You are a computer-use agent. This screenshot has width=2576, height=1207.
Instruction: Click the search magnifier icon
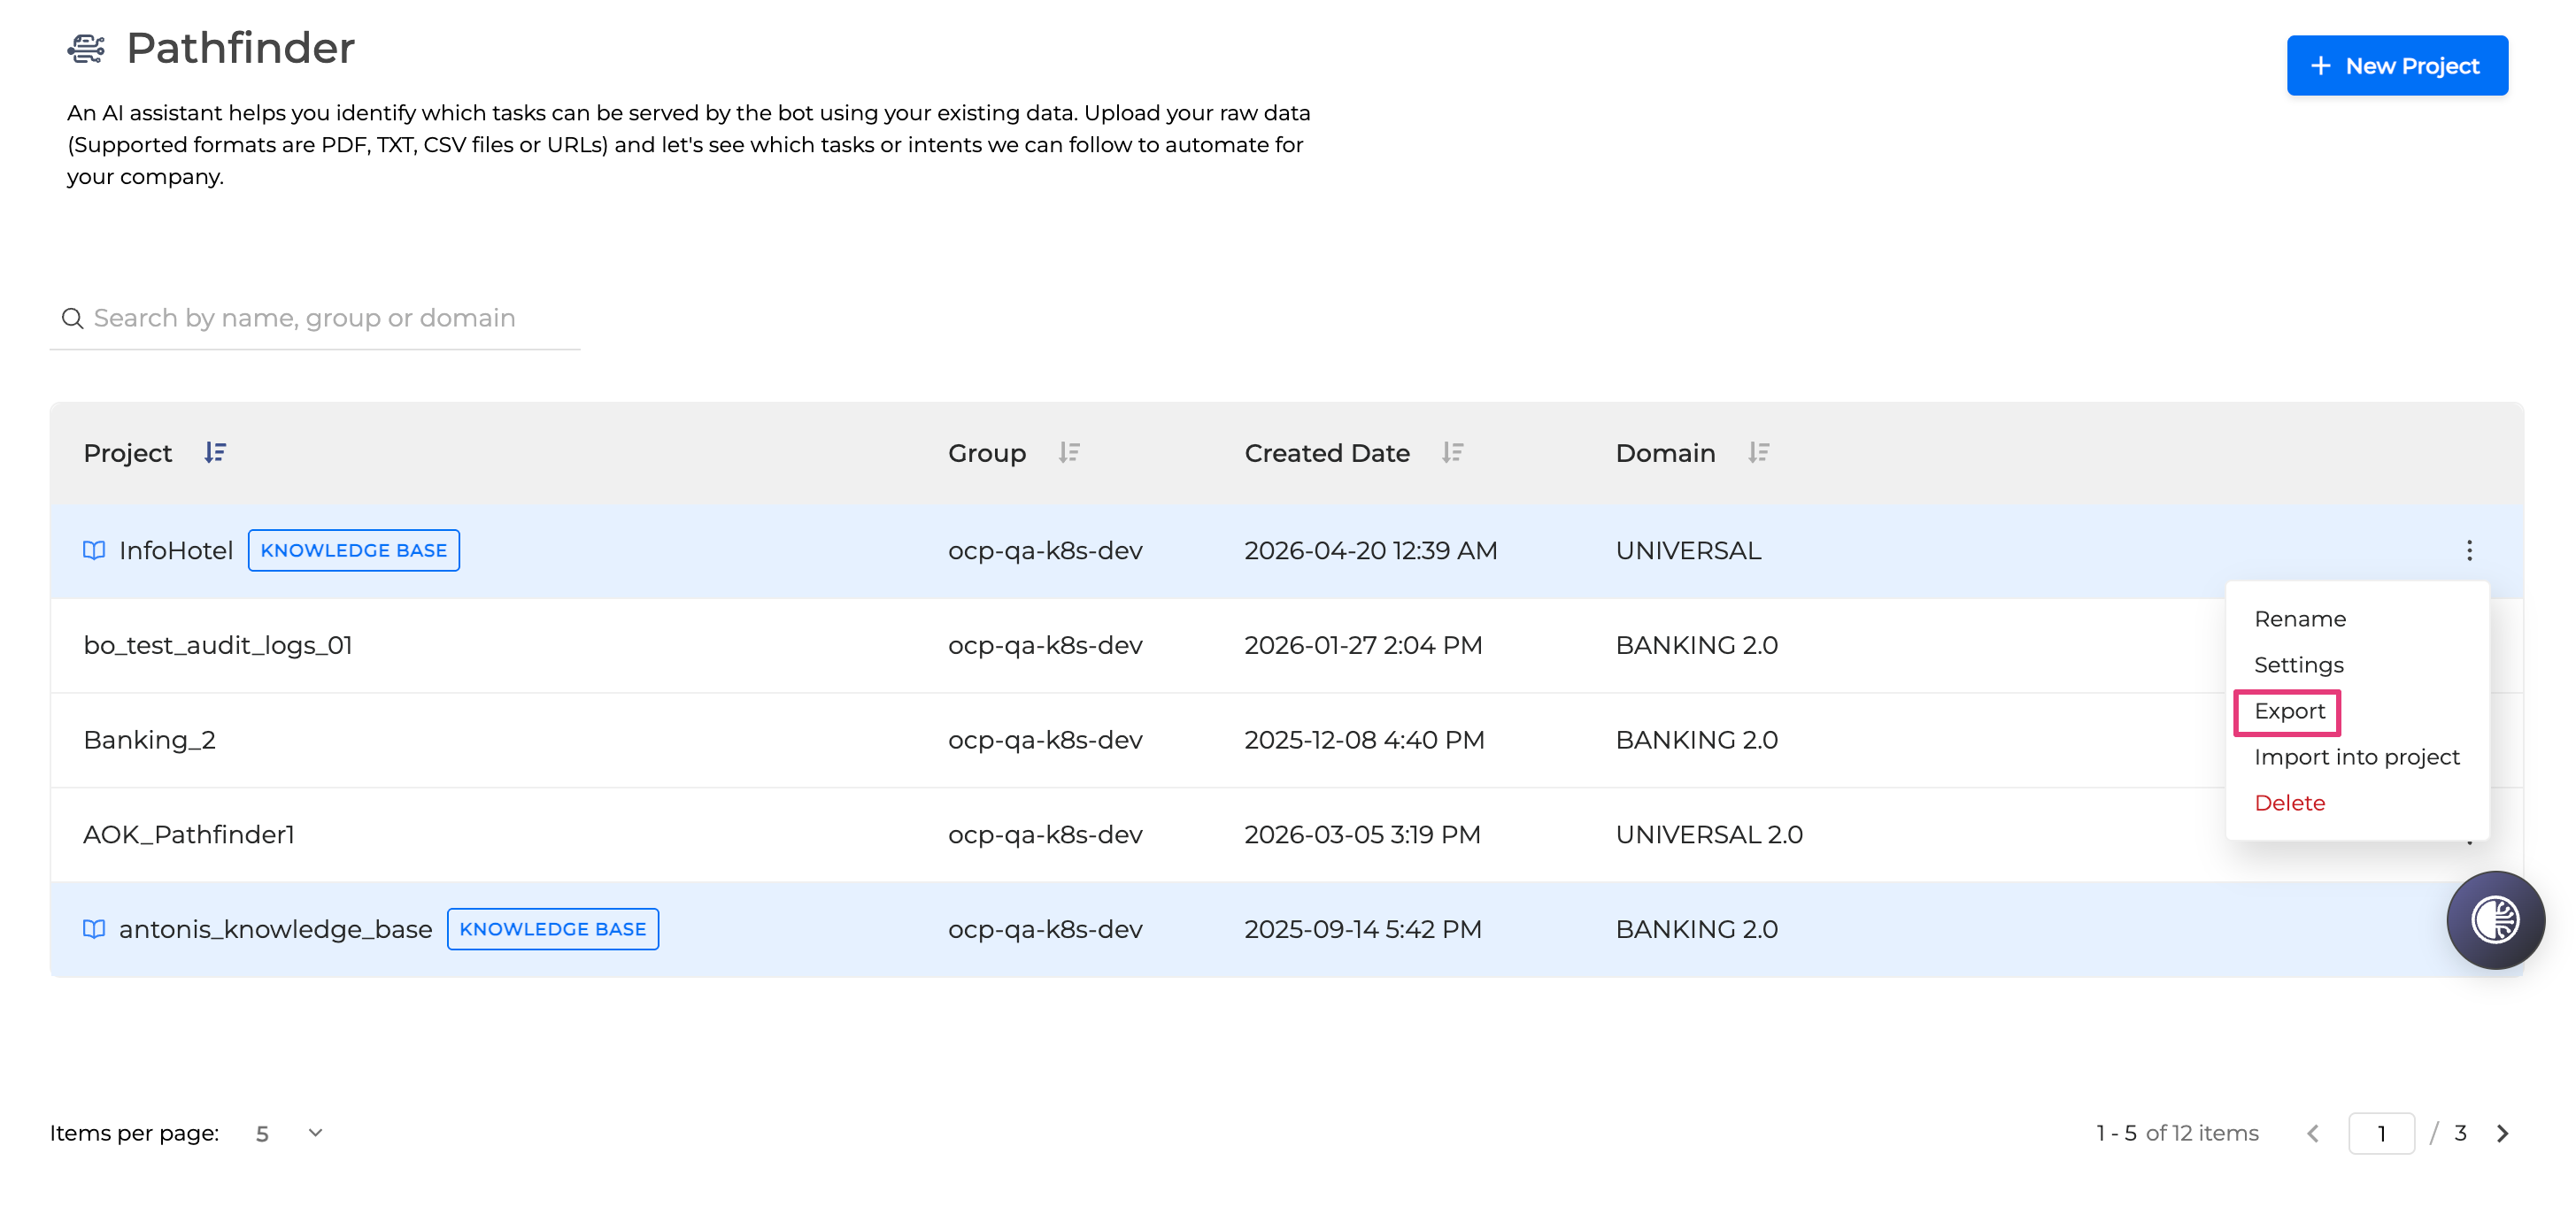[x=72, y=318]
